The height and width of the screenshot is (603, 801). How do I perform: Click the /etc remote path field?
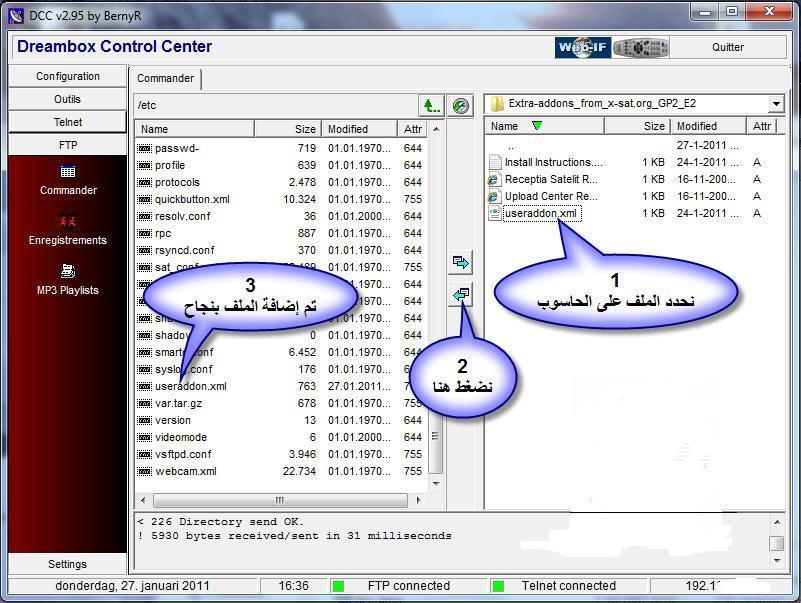[x=276, y=105]
